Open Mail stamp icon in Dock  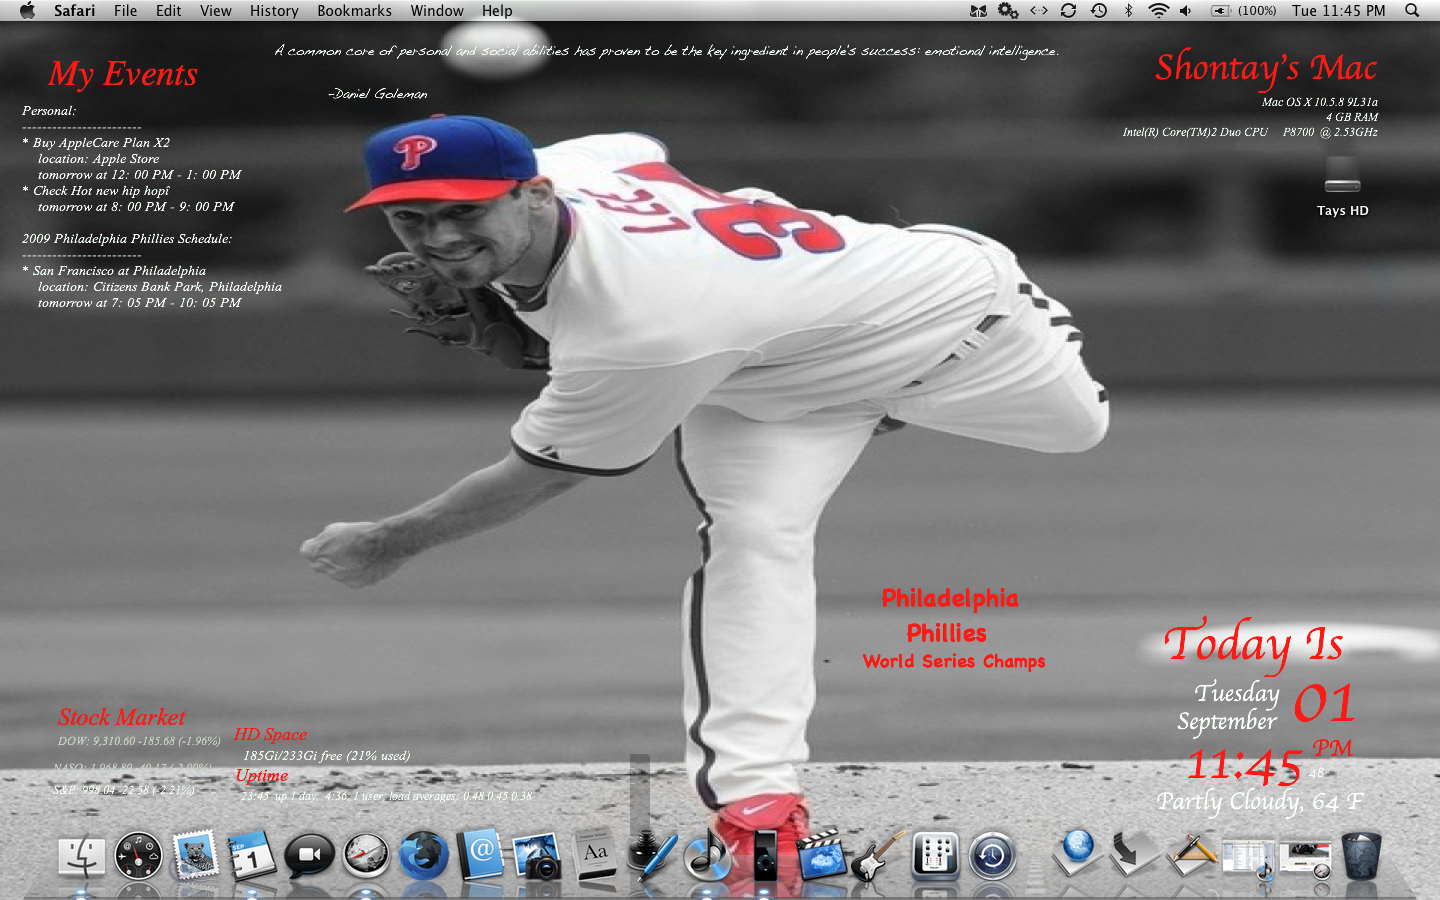point(195,855)
